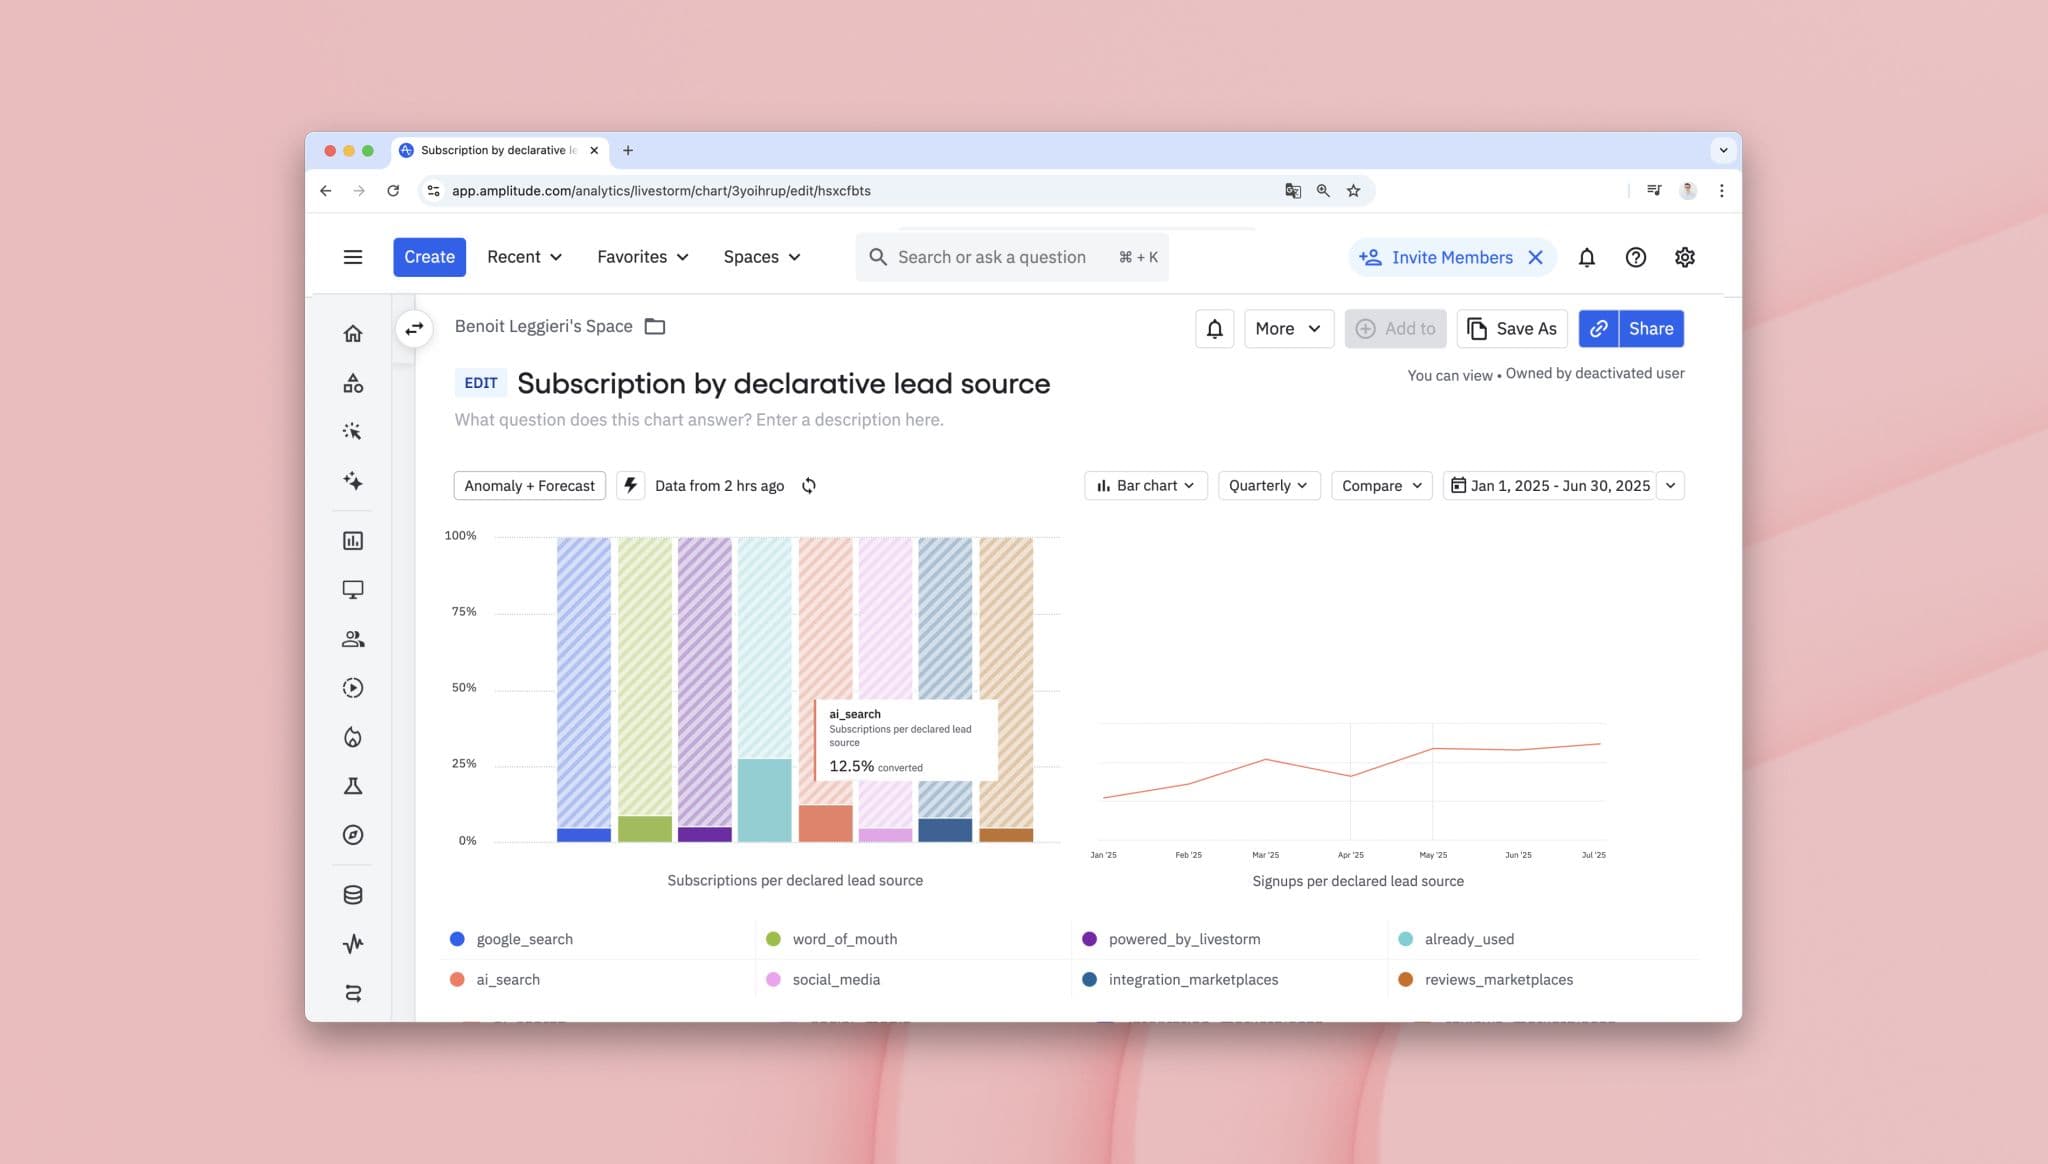Open the Recent menu
The height and width of the screenshot is (1164, 2048).
pyautogui.click(x=524, y=257)
